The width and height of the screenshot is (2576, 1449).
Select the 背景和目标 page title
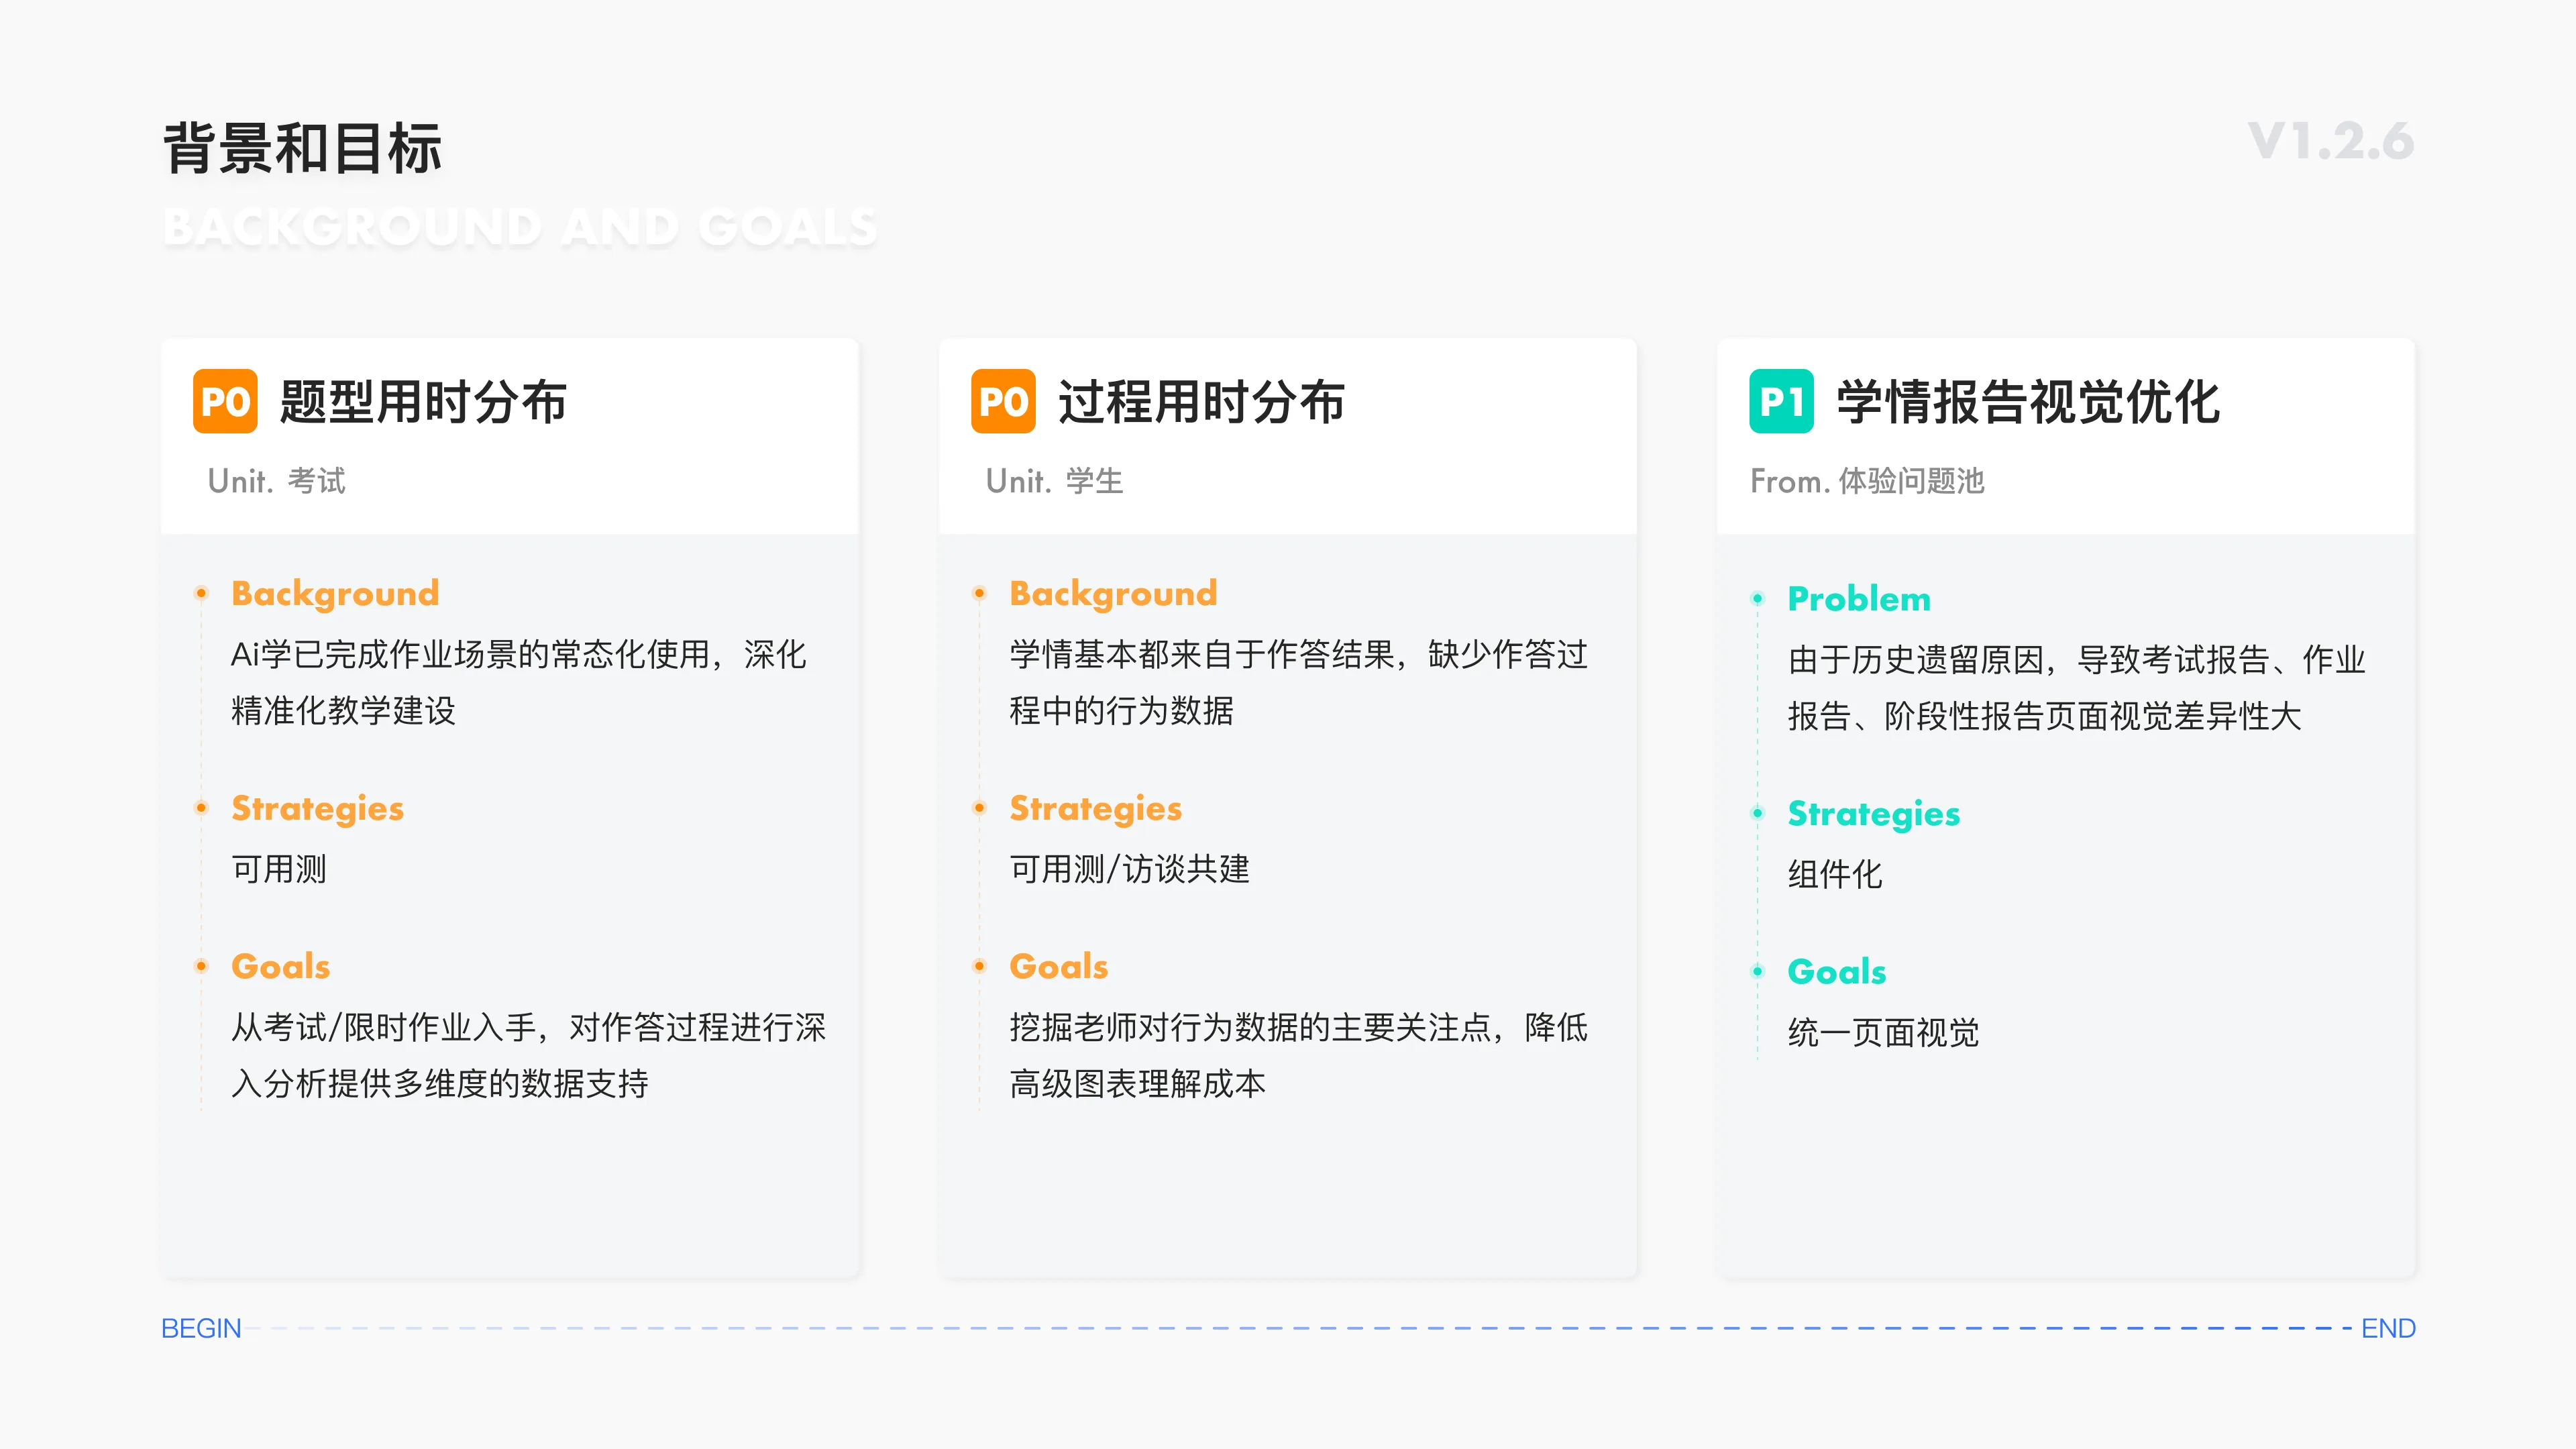(302, 149)
